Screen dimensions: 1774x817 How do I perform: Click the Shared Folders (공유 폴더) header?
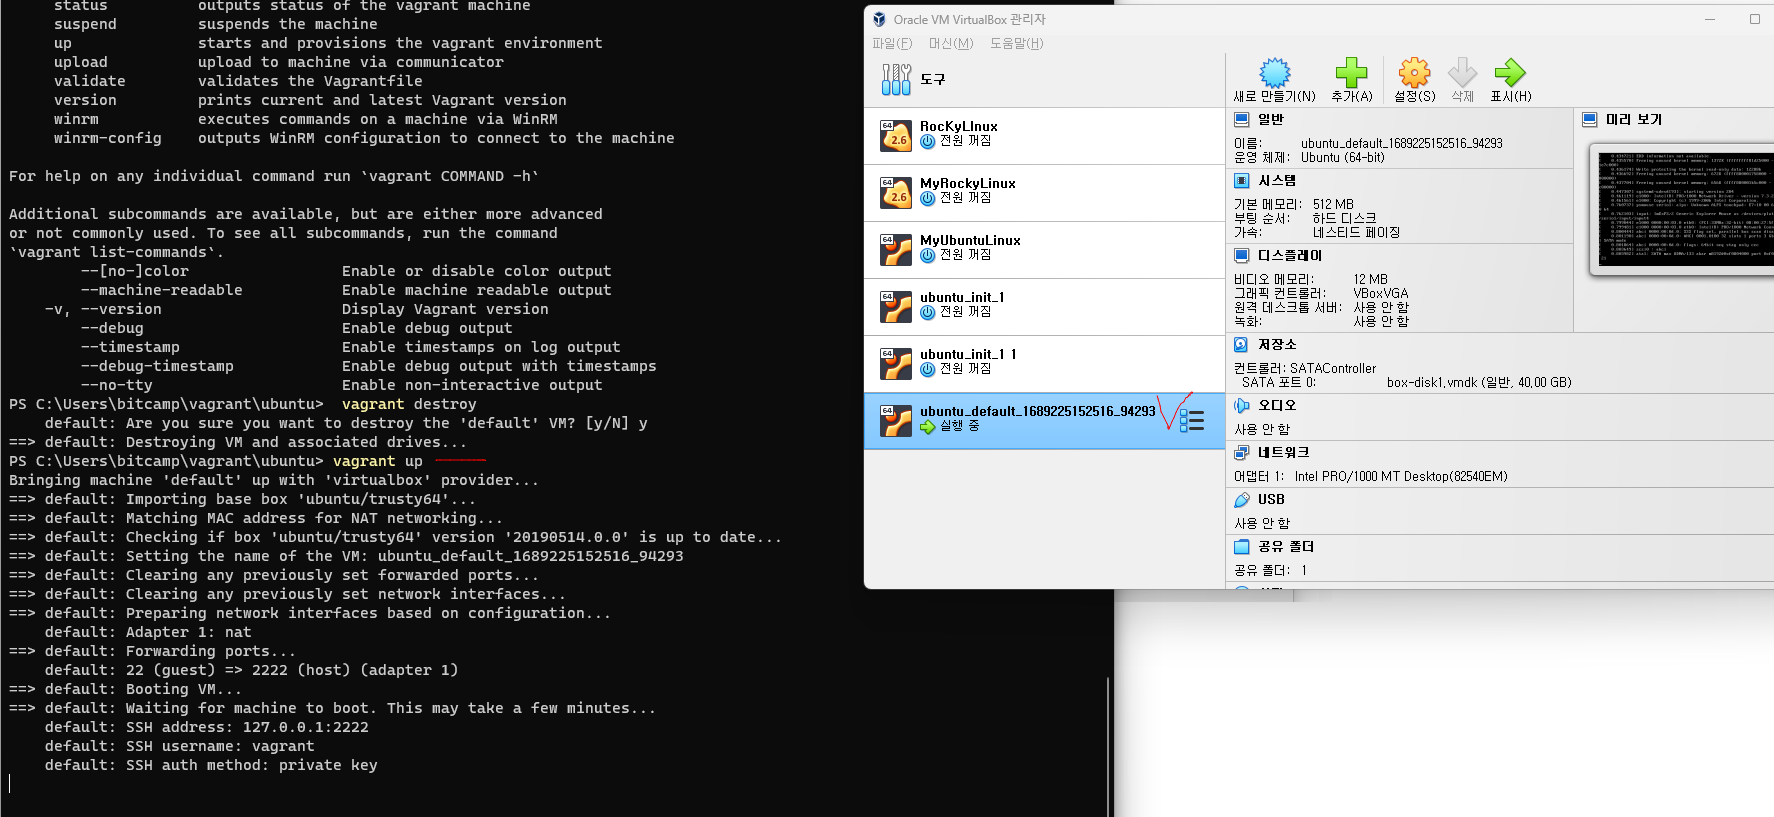[x=1286, y=547]
